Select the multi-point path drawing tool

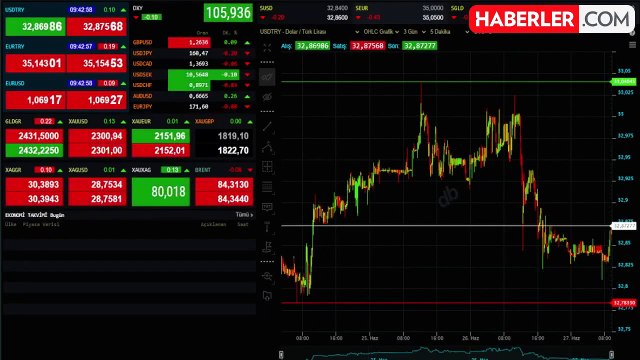click(x=267, y=147)
